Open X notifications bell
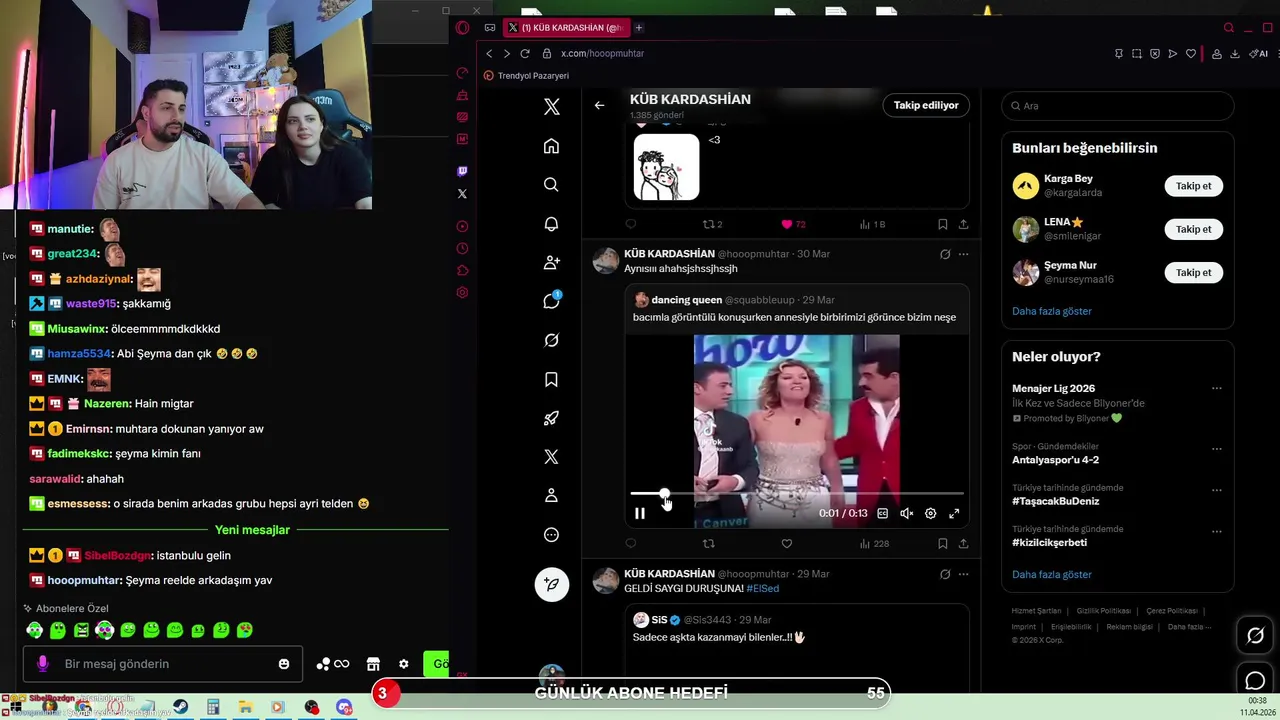 (551, 224)
